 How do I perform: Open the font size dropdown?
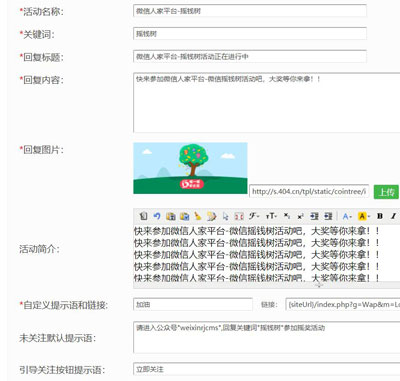click(x=271, y=216)
